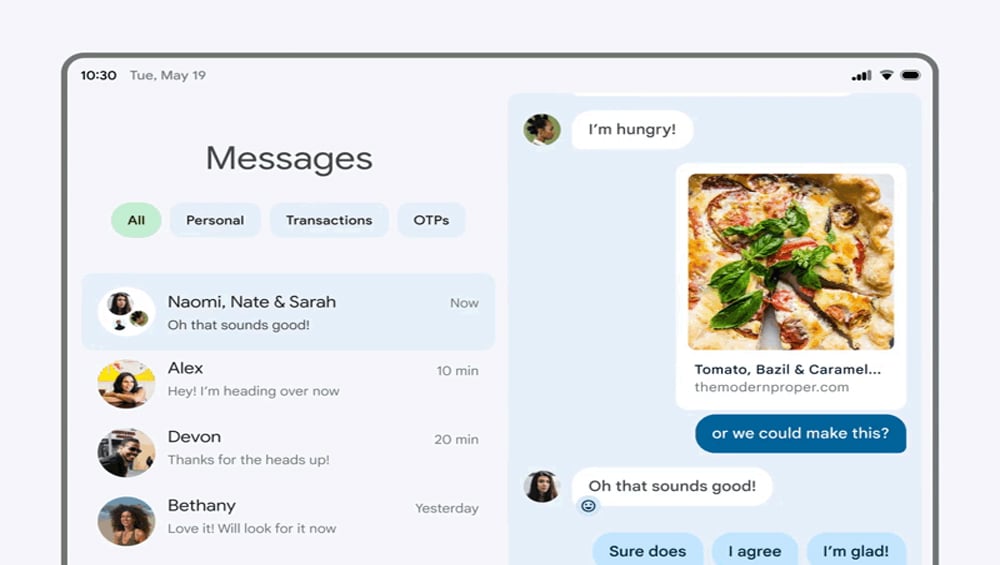Open Alex's conversation "Hey! I'm heading over now"
The image size is (1000, 565).
click(x=288, y=383)
